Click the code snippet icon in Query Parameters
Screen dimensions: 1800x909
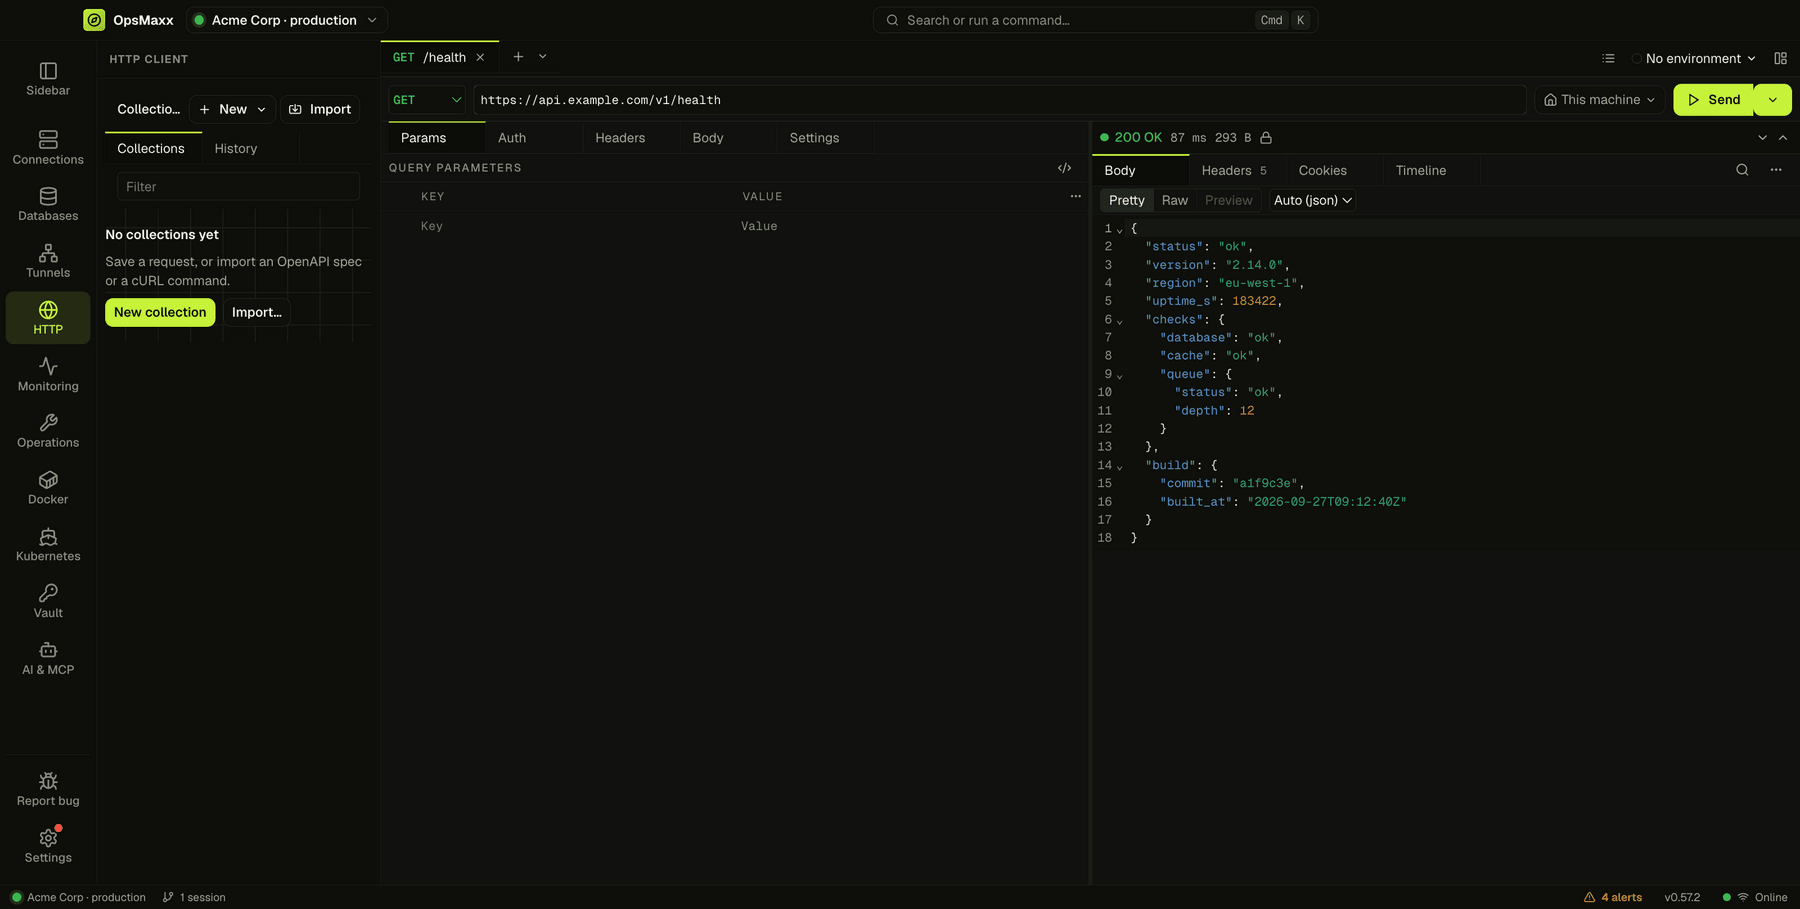pyautogui.click(x=1064, y=168)
